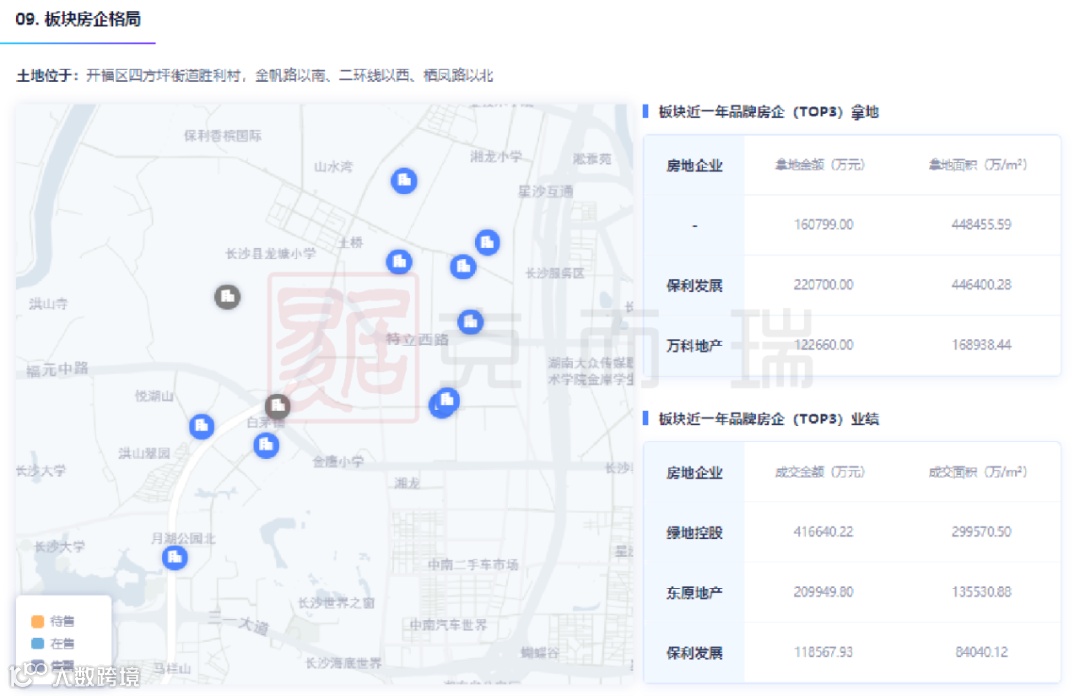Screen dimensions: 1080x696
Task: Click blue marker just below 白茅铺 label
Action: 266,446
